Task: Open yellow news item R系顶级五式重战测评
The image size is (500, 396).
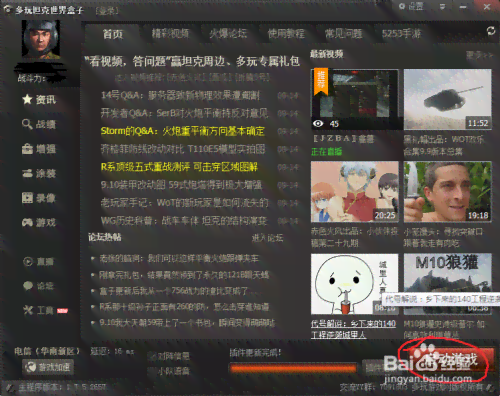Action: (179, 167)
